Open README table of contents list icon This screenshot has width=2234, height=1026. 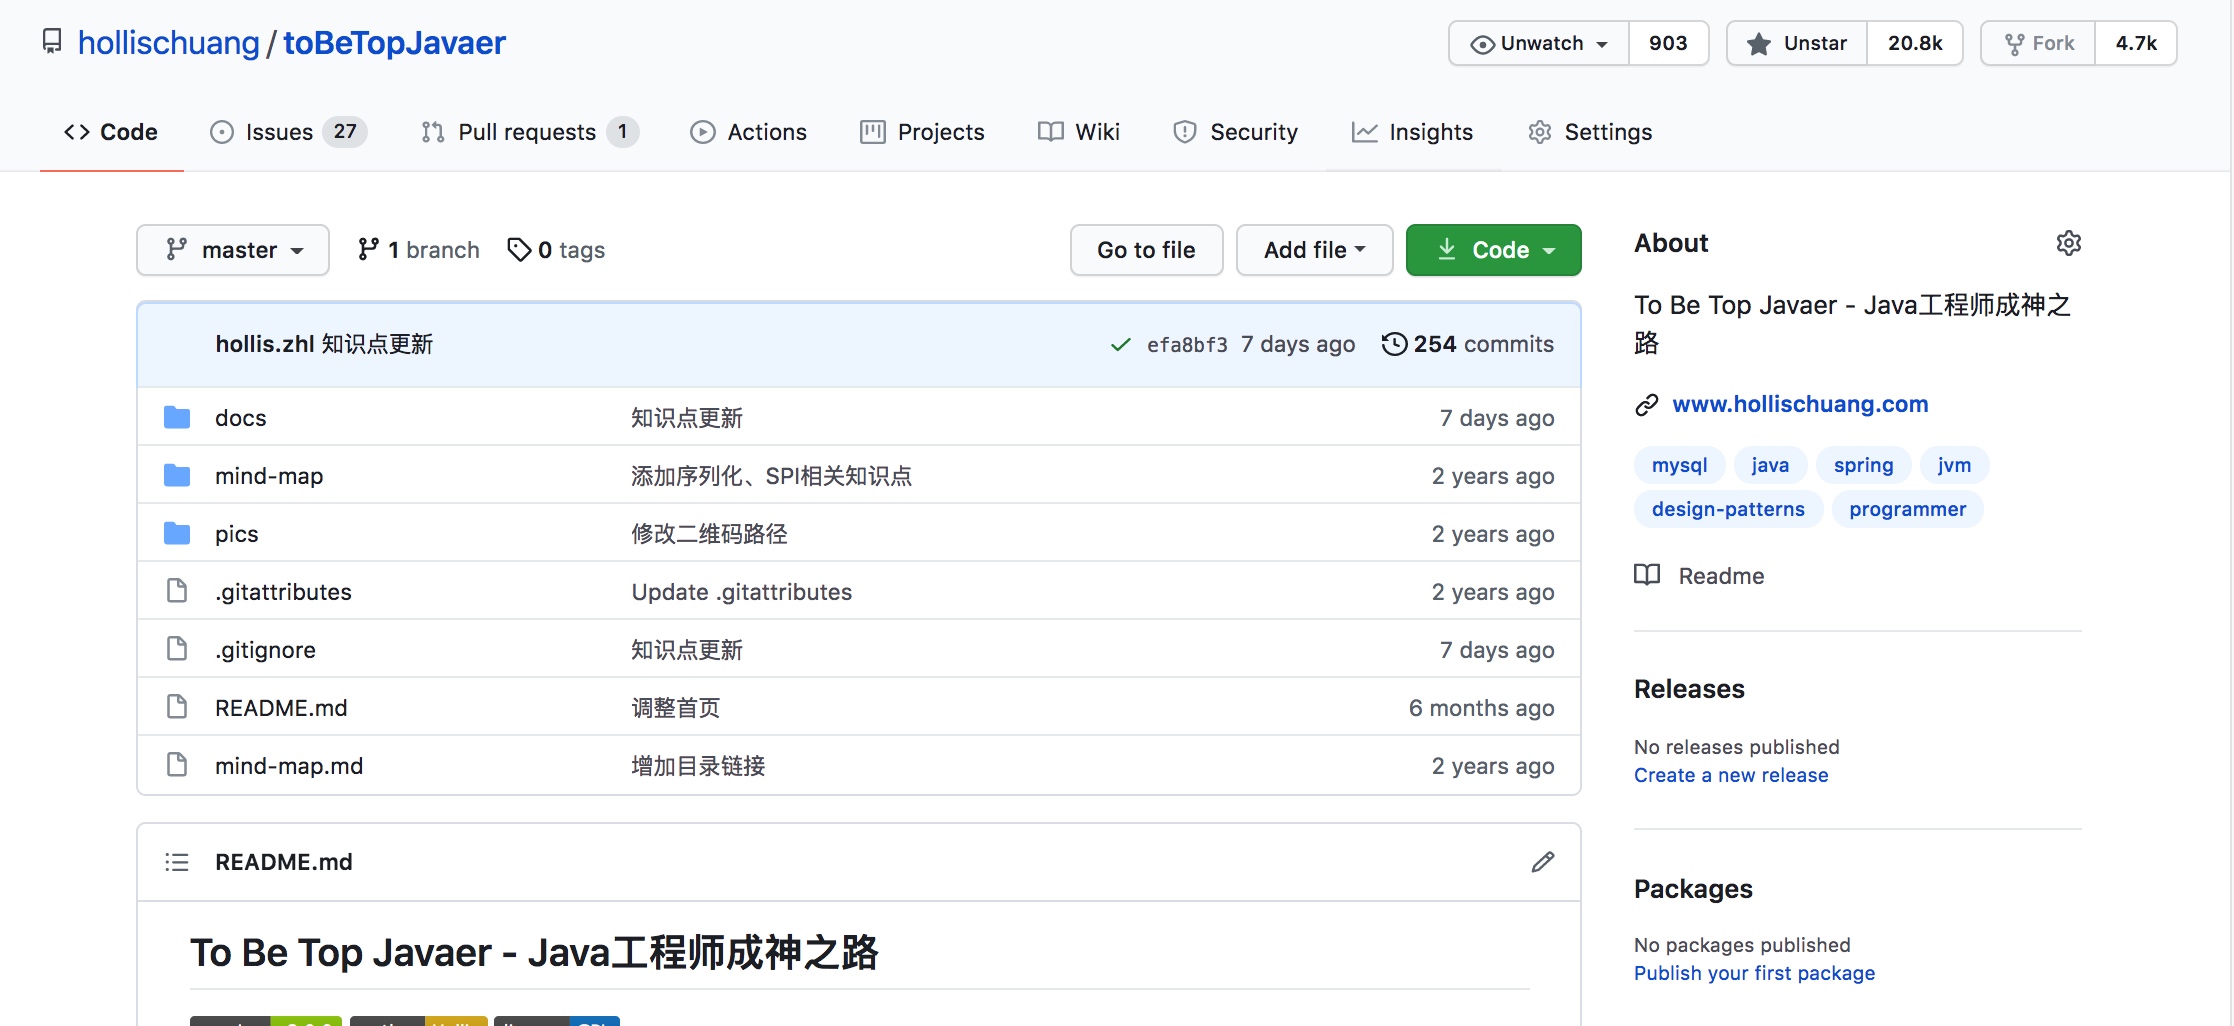tap(177, 862)
